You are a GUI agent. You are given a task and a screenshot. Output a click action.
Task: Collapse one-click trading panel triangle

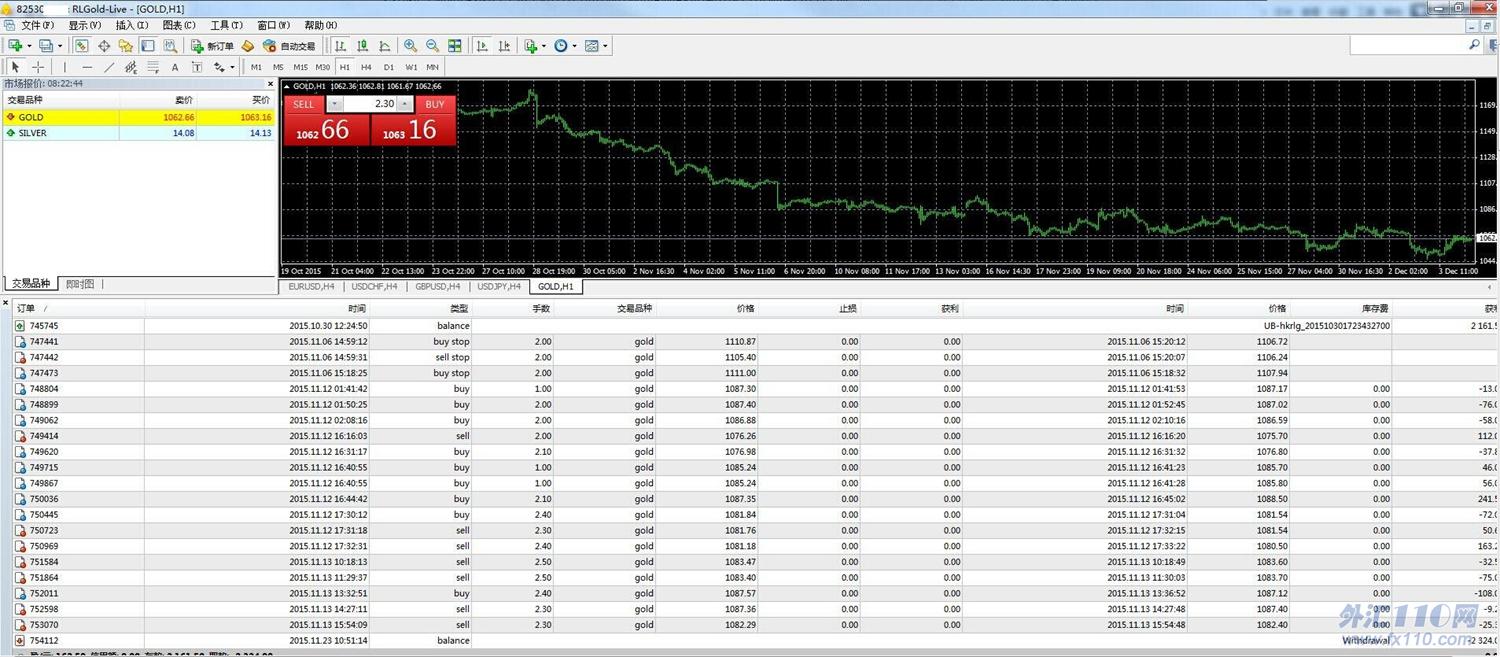[x=287, y=87]
